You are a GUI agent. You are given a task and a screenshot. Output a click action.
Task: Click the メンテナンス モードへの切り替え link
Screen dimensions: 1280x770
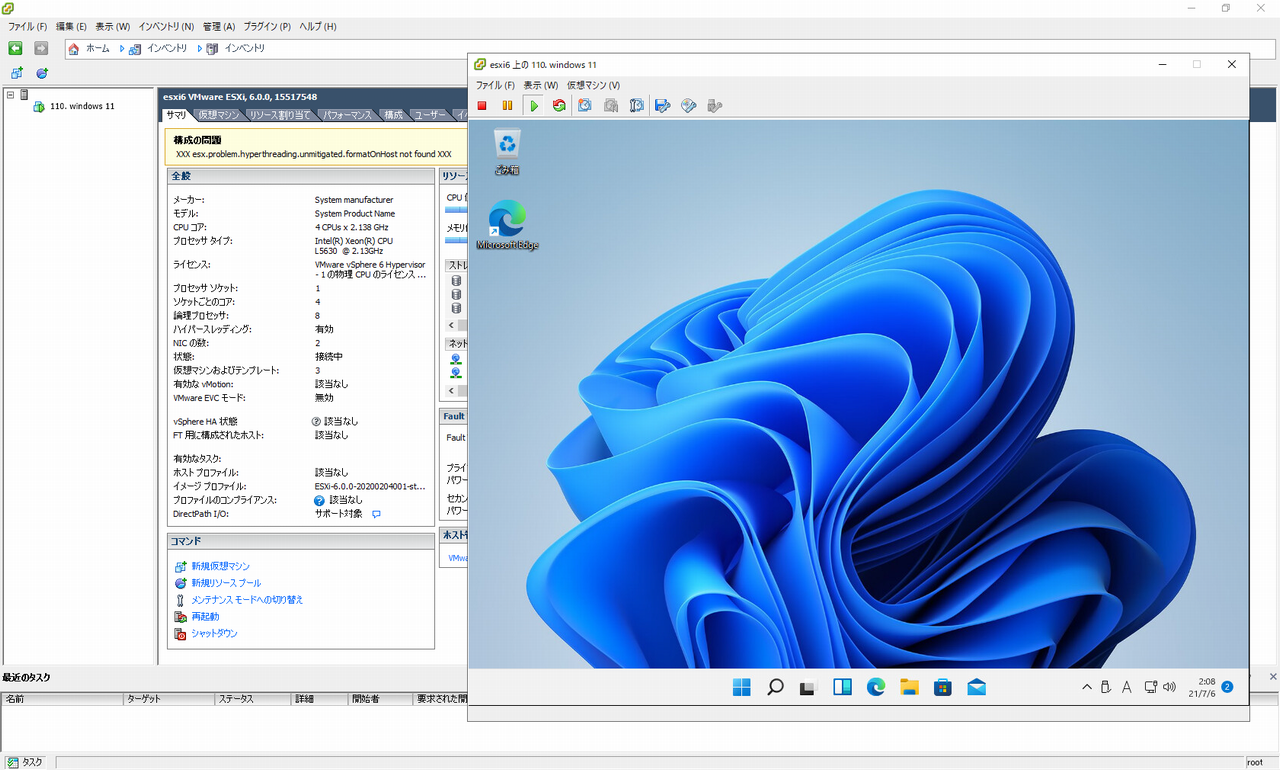coord(247,600)
